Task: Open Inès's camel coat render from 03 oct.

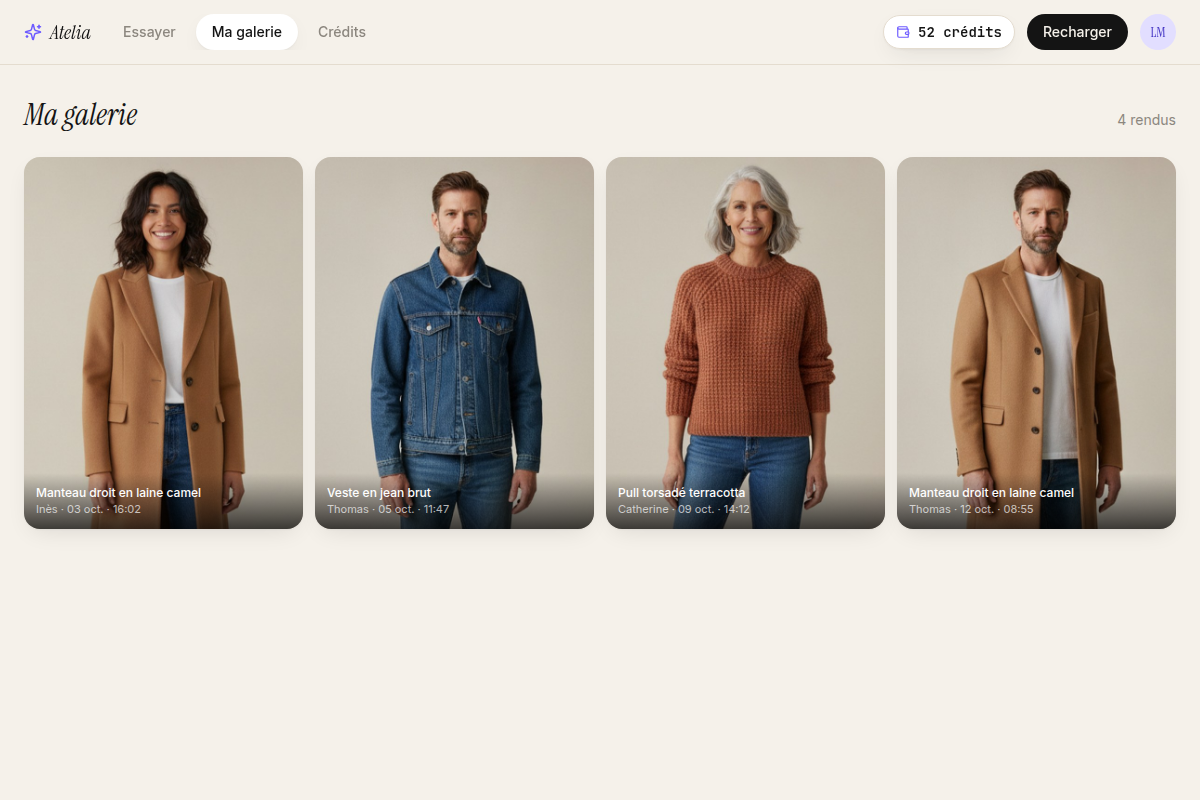Action: pos(163,343)
